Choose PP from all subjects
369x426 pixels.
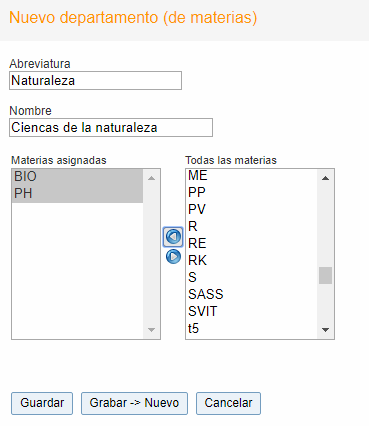tap(251, 192)
